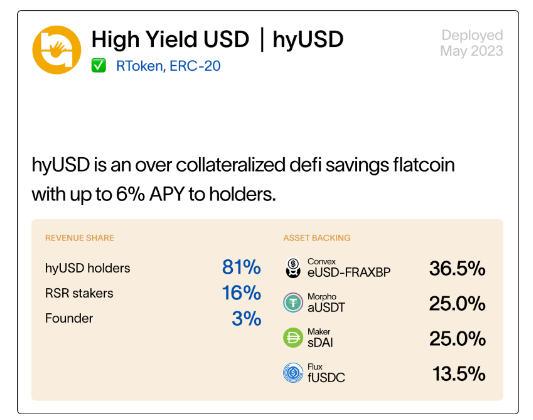Click the 13.5% fUSDC percentage
This screenshot has height=420, width=533.
coord(459,374)
